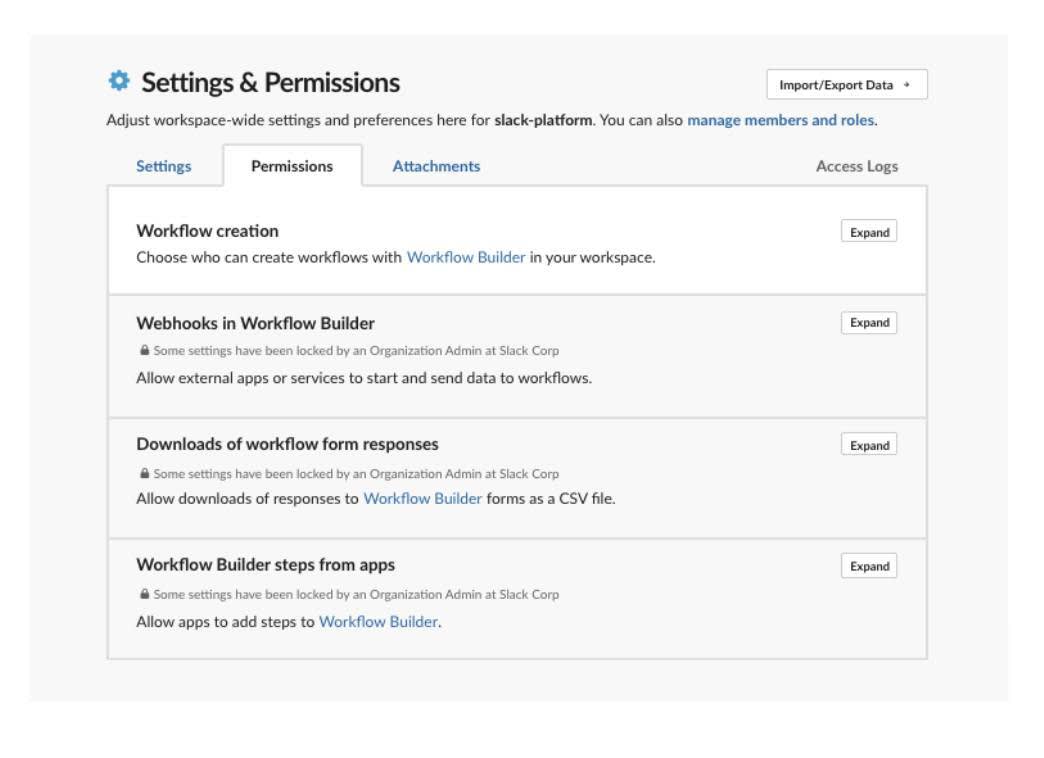Open the Access Logs tab
Screen dimensions: 1044x758
click(856, 166)
